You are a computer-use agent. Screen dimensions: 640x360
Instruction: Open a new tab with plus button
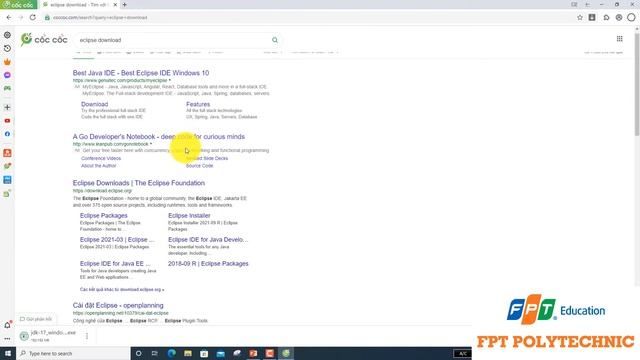pos(124,4)
